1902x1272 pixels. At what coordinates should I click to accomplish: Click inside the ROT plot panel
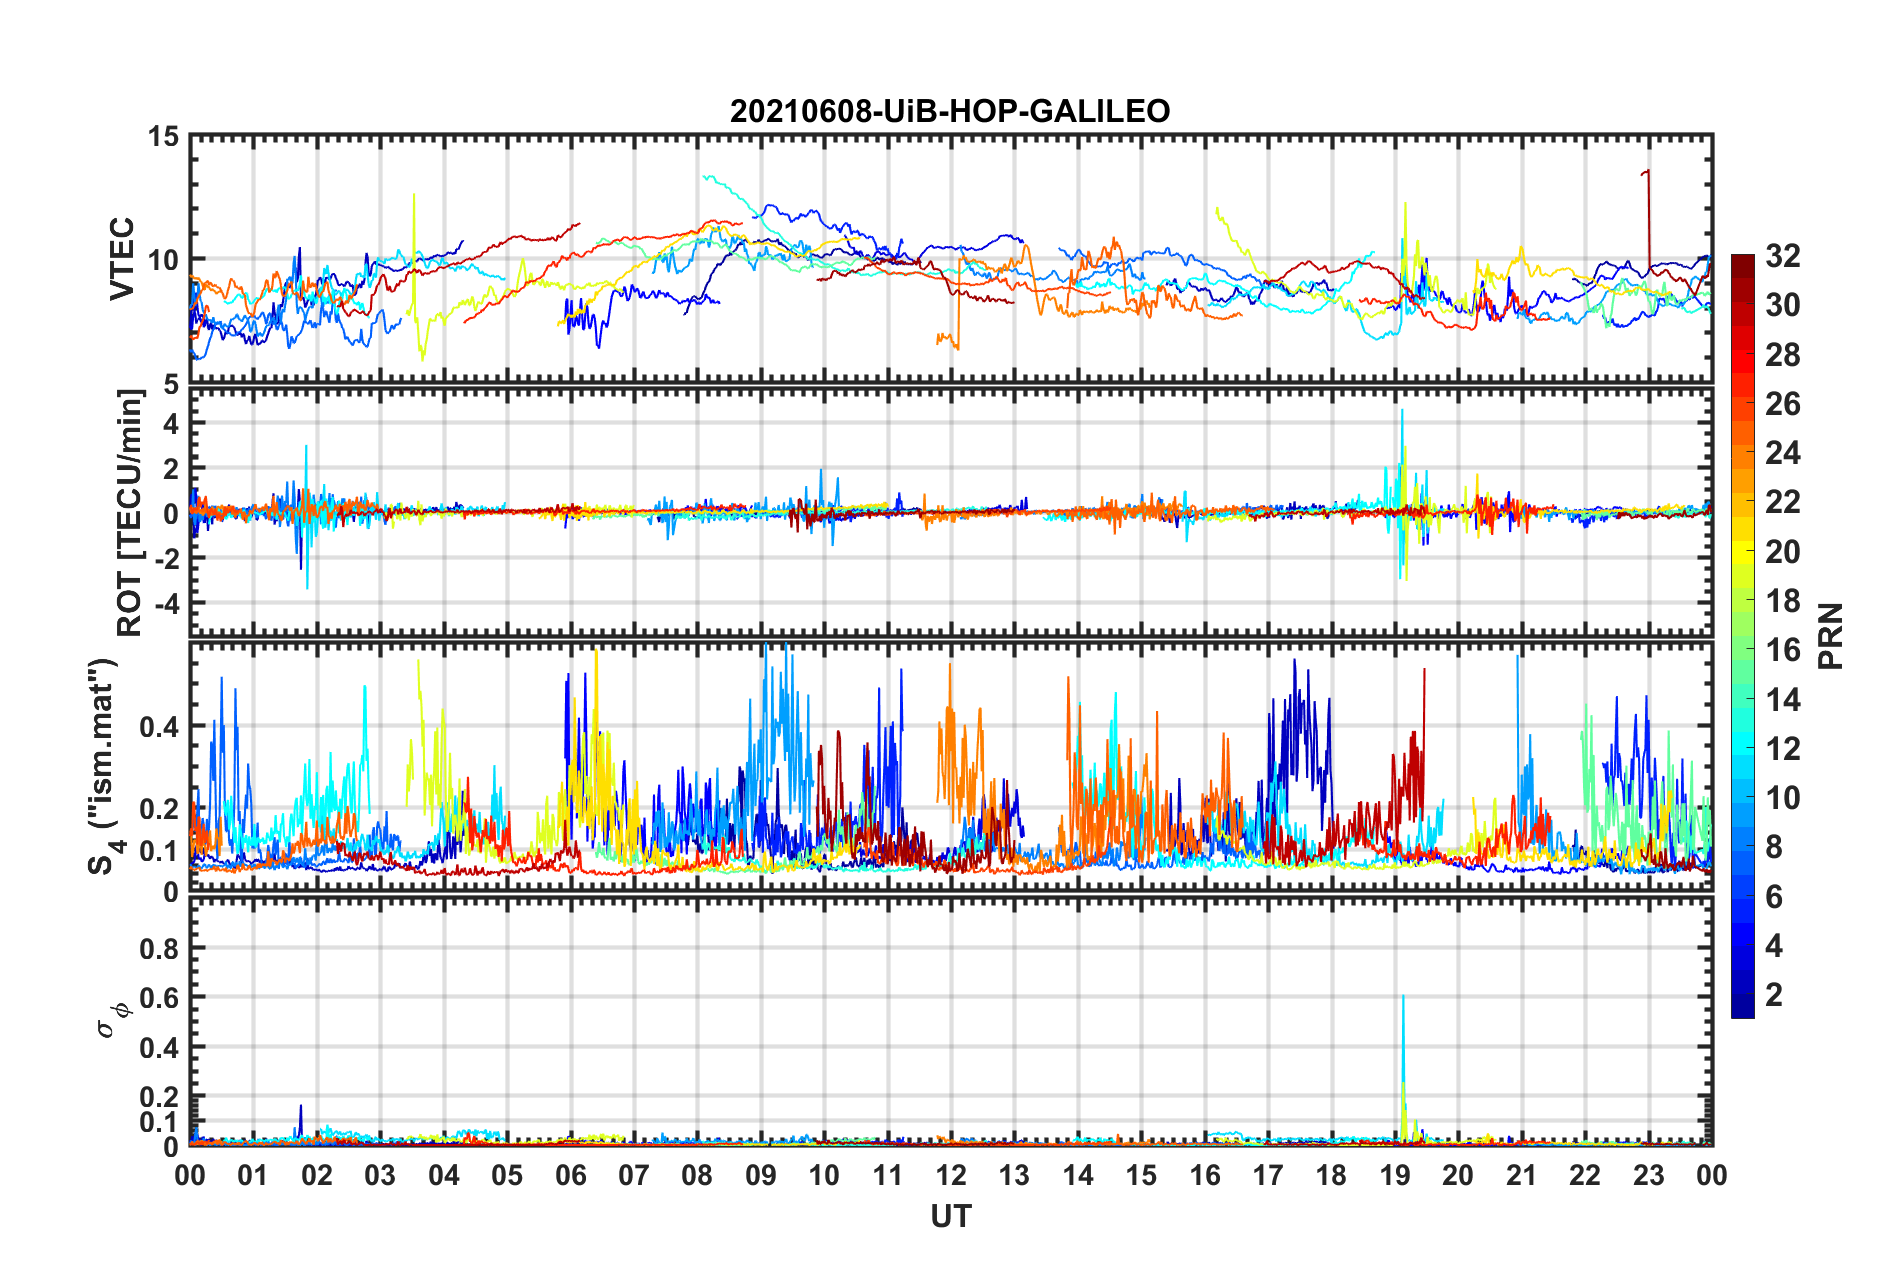click(x=951, y=513)
